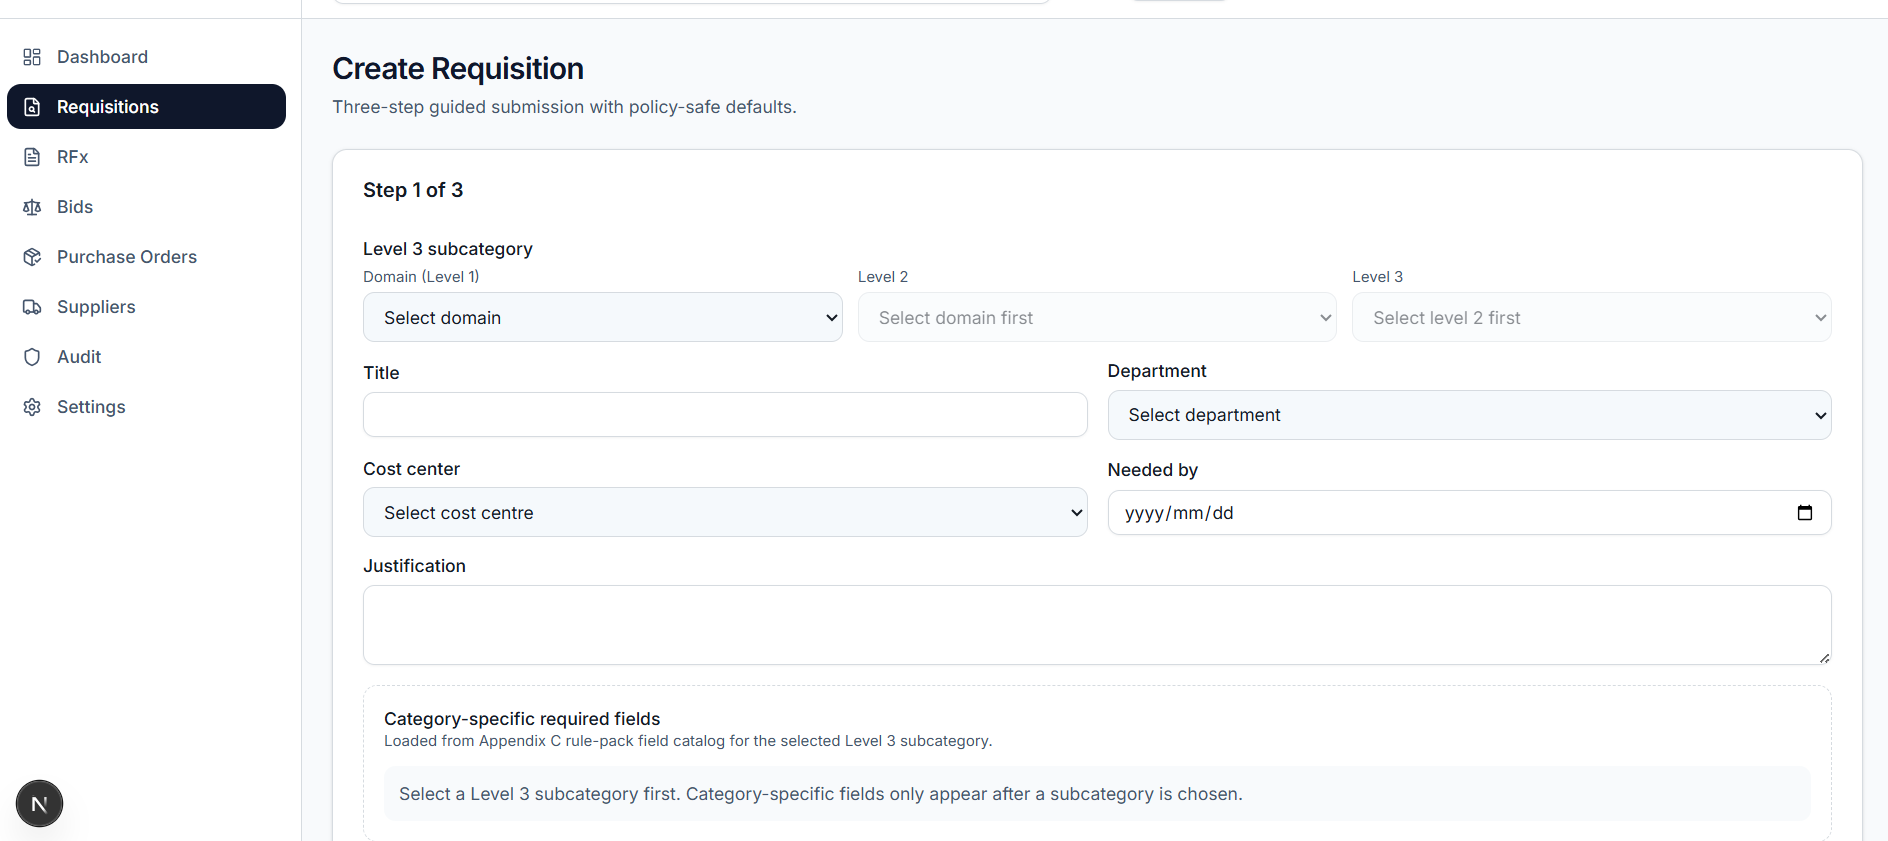Click the 'Domain (Level 1)' label

421,277
